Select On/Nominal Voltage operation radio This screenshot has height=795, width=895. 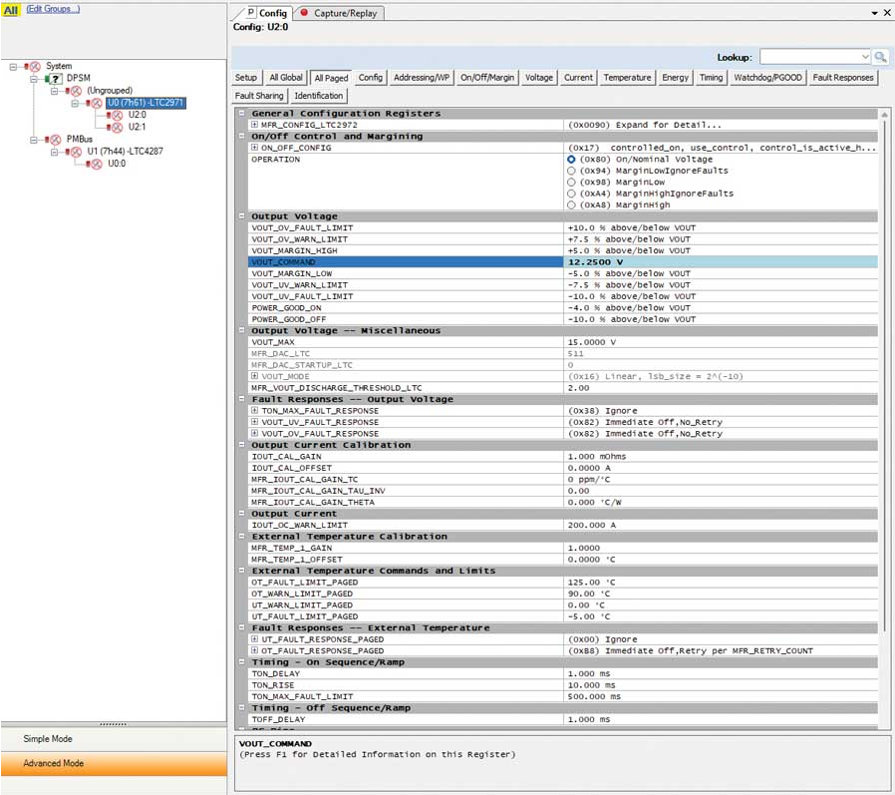pos(571,159)
